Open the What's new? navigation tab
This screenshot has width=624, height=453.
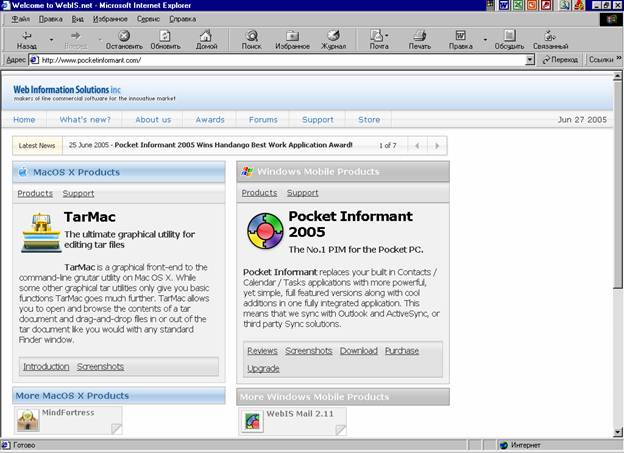[x=85, y=120]
